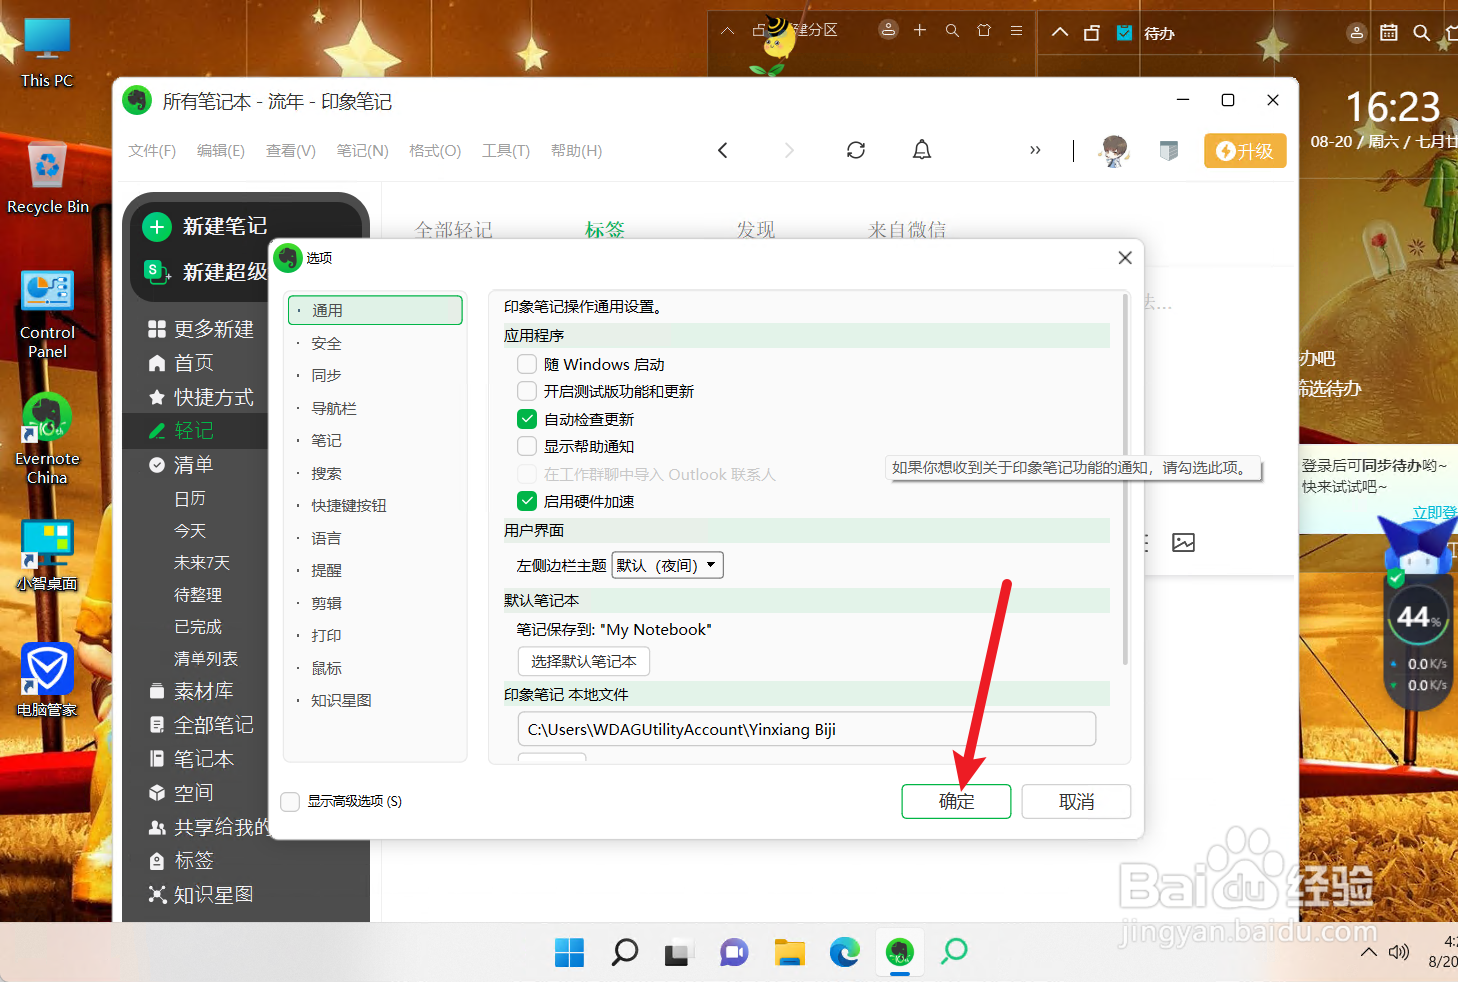
Task: Open 标签 tags in sidebar
Action: click(181, 861)
